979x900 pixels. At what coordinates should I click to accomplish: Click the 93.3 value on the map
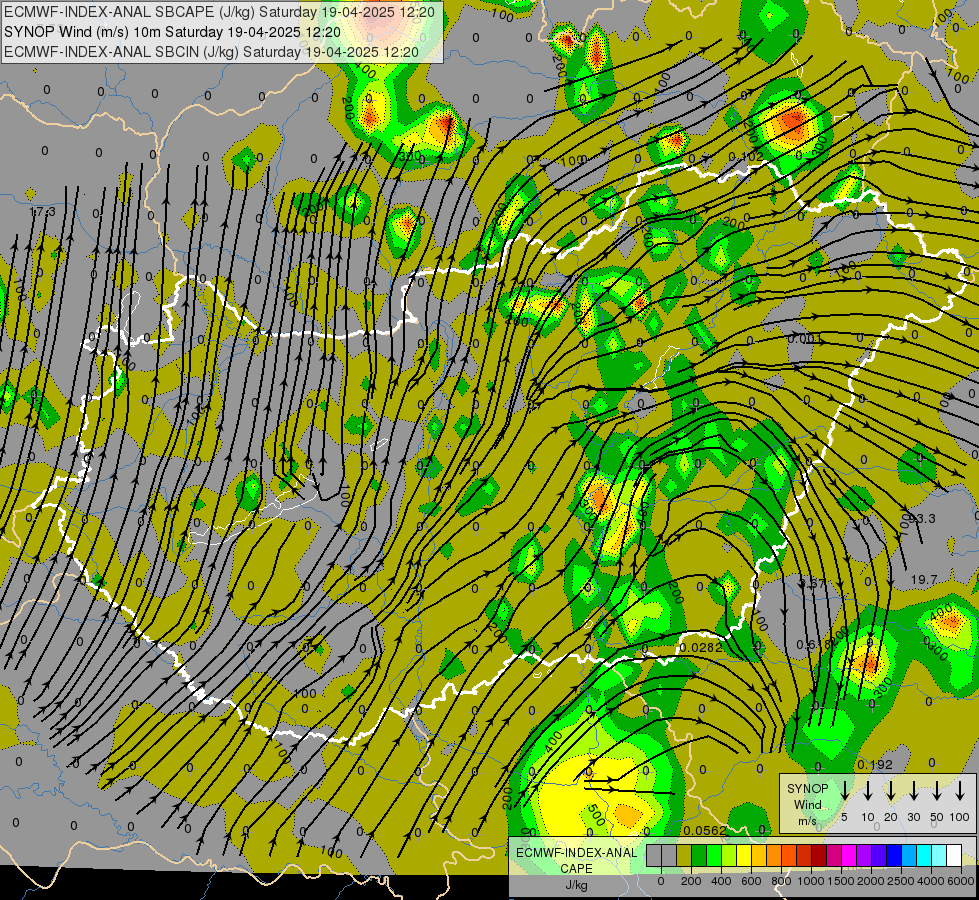point(922,518)
